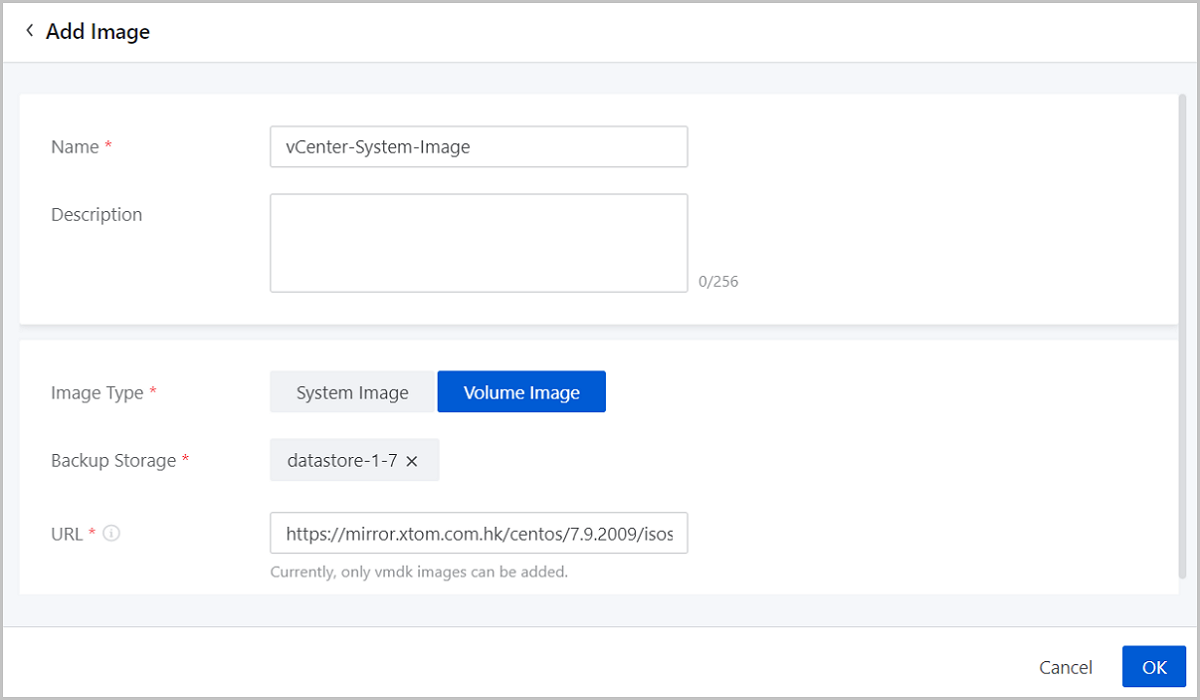Confirm with the OK button
1200x700 pixels.
(1154, 667)
